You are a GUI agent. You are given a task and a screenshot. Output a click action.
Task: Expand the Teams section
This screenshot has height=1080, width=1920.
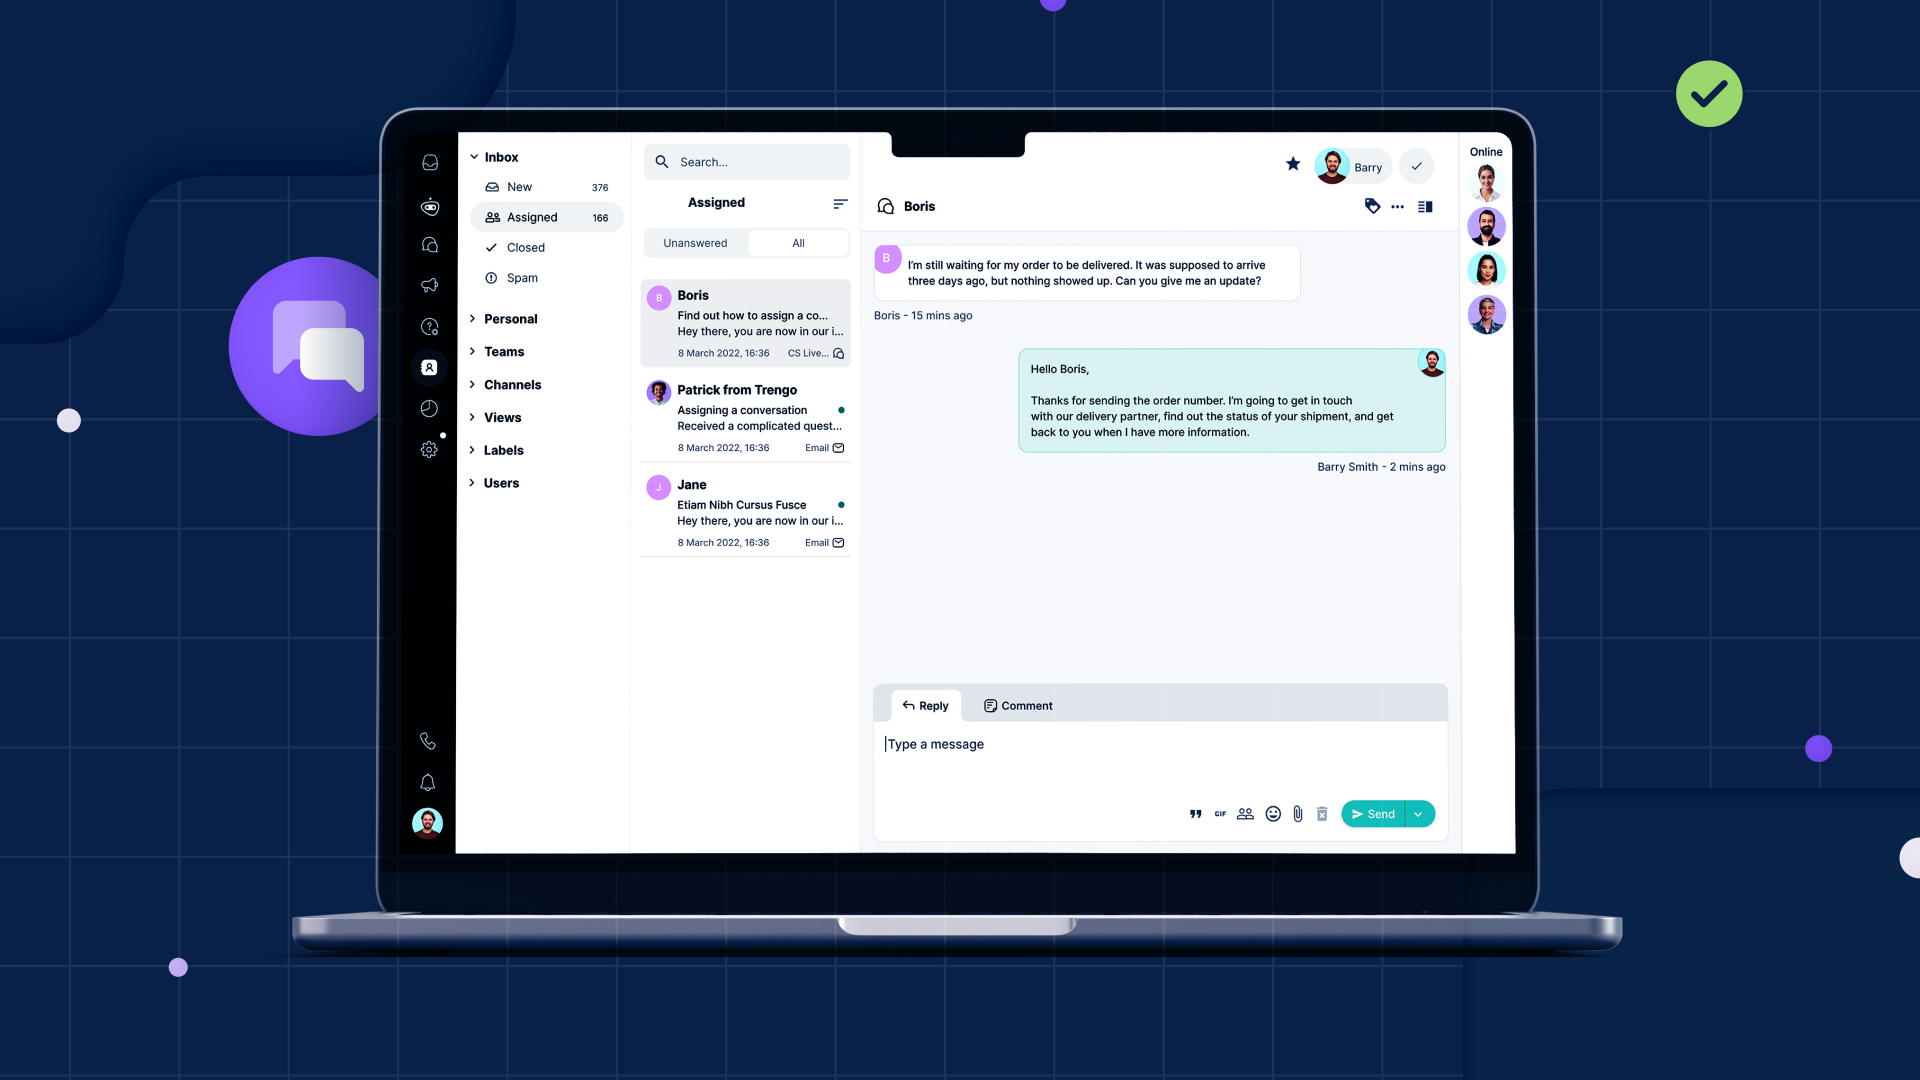pyautogui.click(x=504, y=352)
